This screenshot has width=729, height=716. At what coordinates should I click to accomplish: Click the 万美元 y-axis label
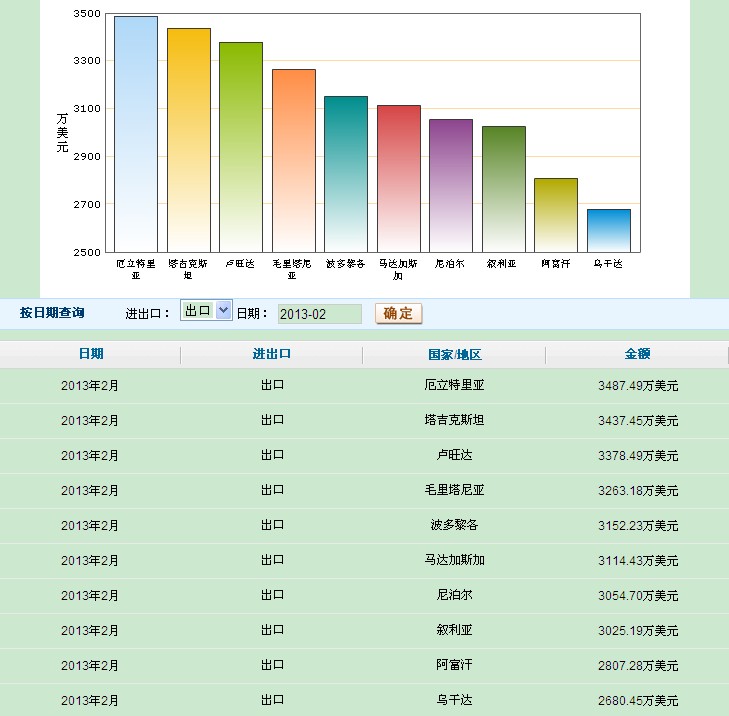tap(62, 133)
